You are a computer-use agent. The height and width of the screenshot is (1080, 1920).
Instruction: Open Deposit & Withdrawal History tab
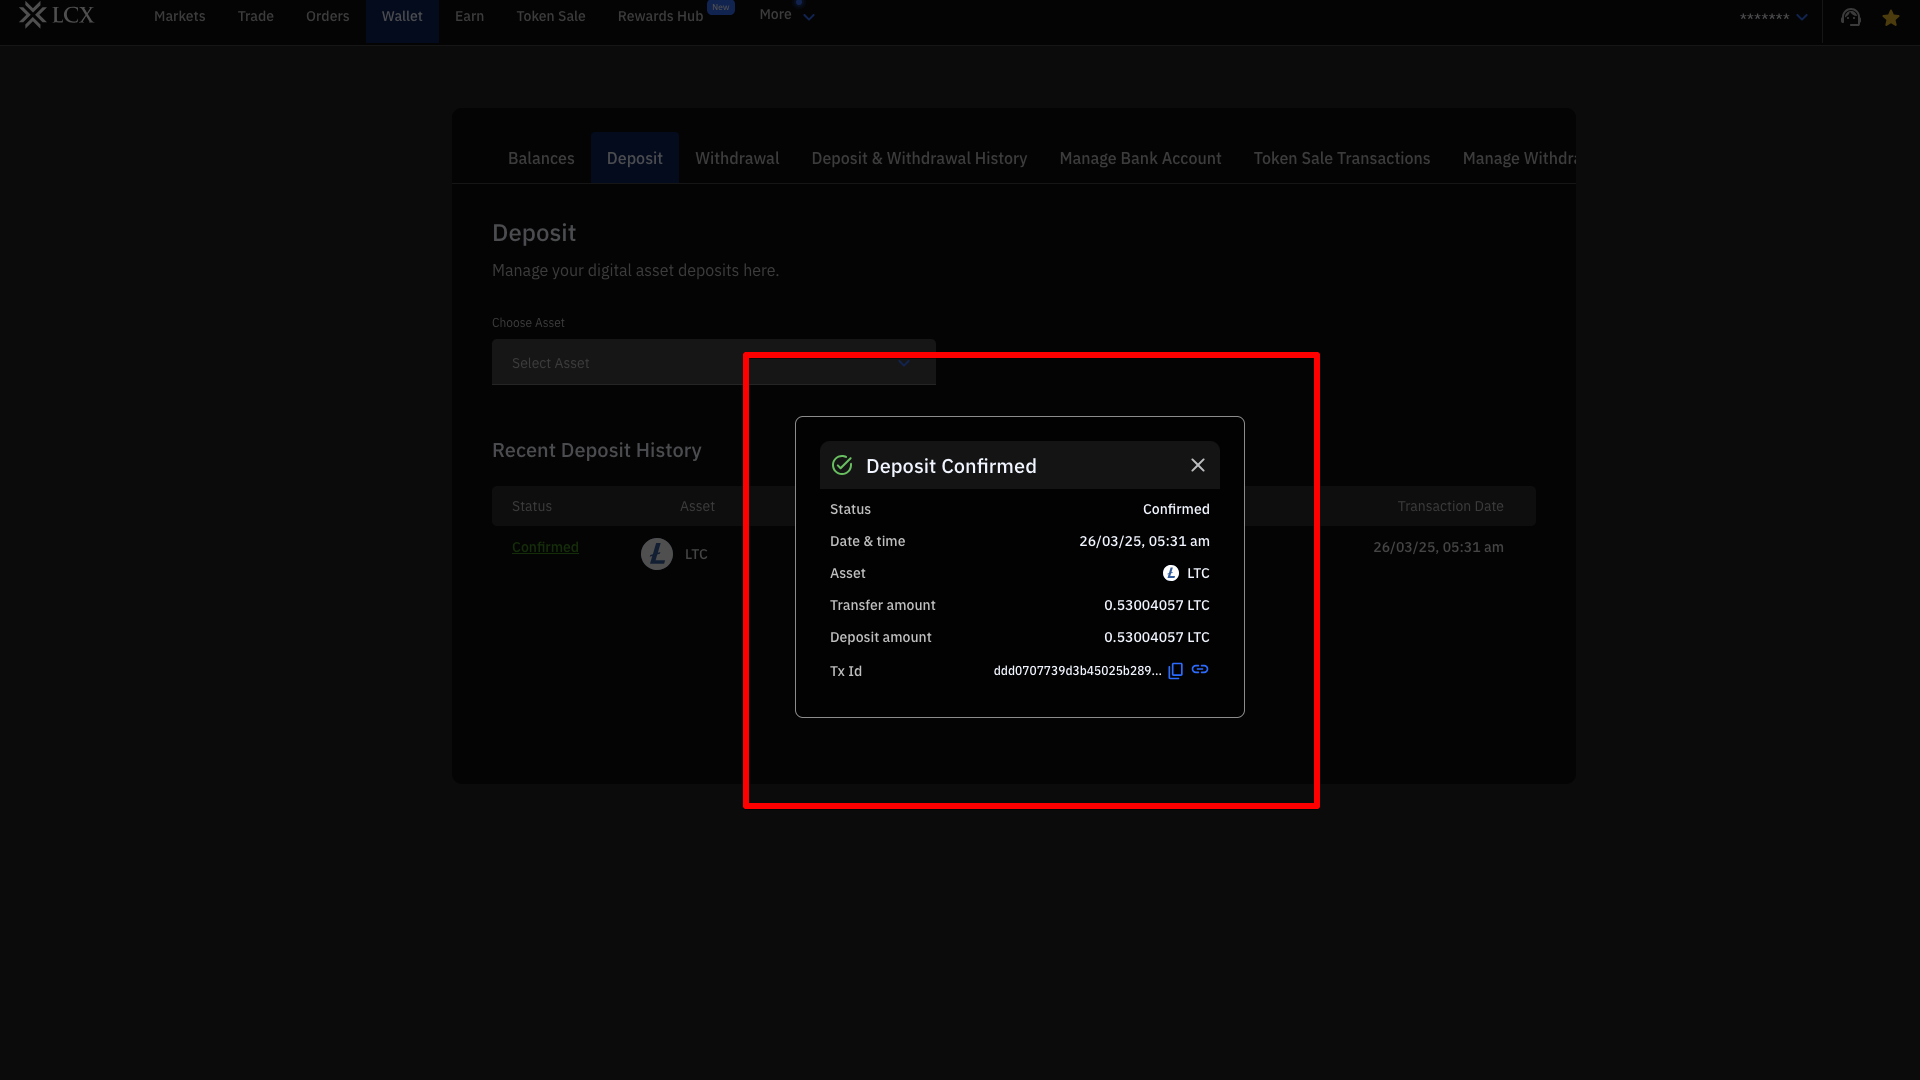click(x=919, y=158)
